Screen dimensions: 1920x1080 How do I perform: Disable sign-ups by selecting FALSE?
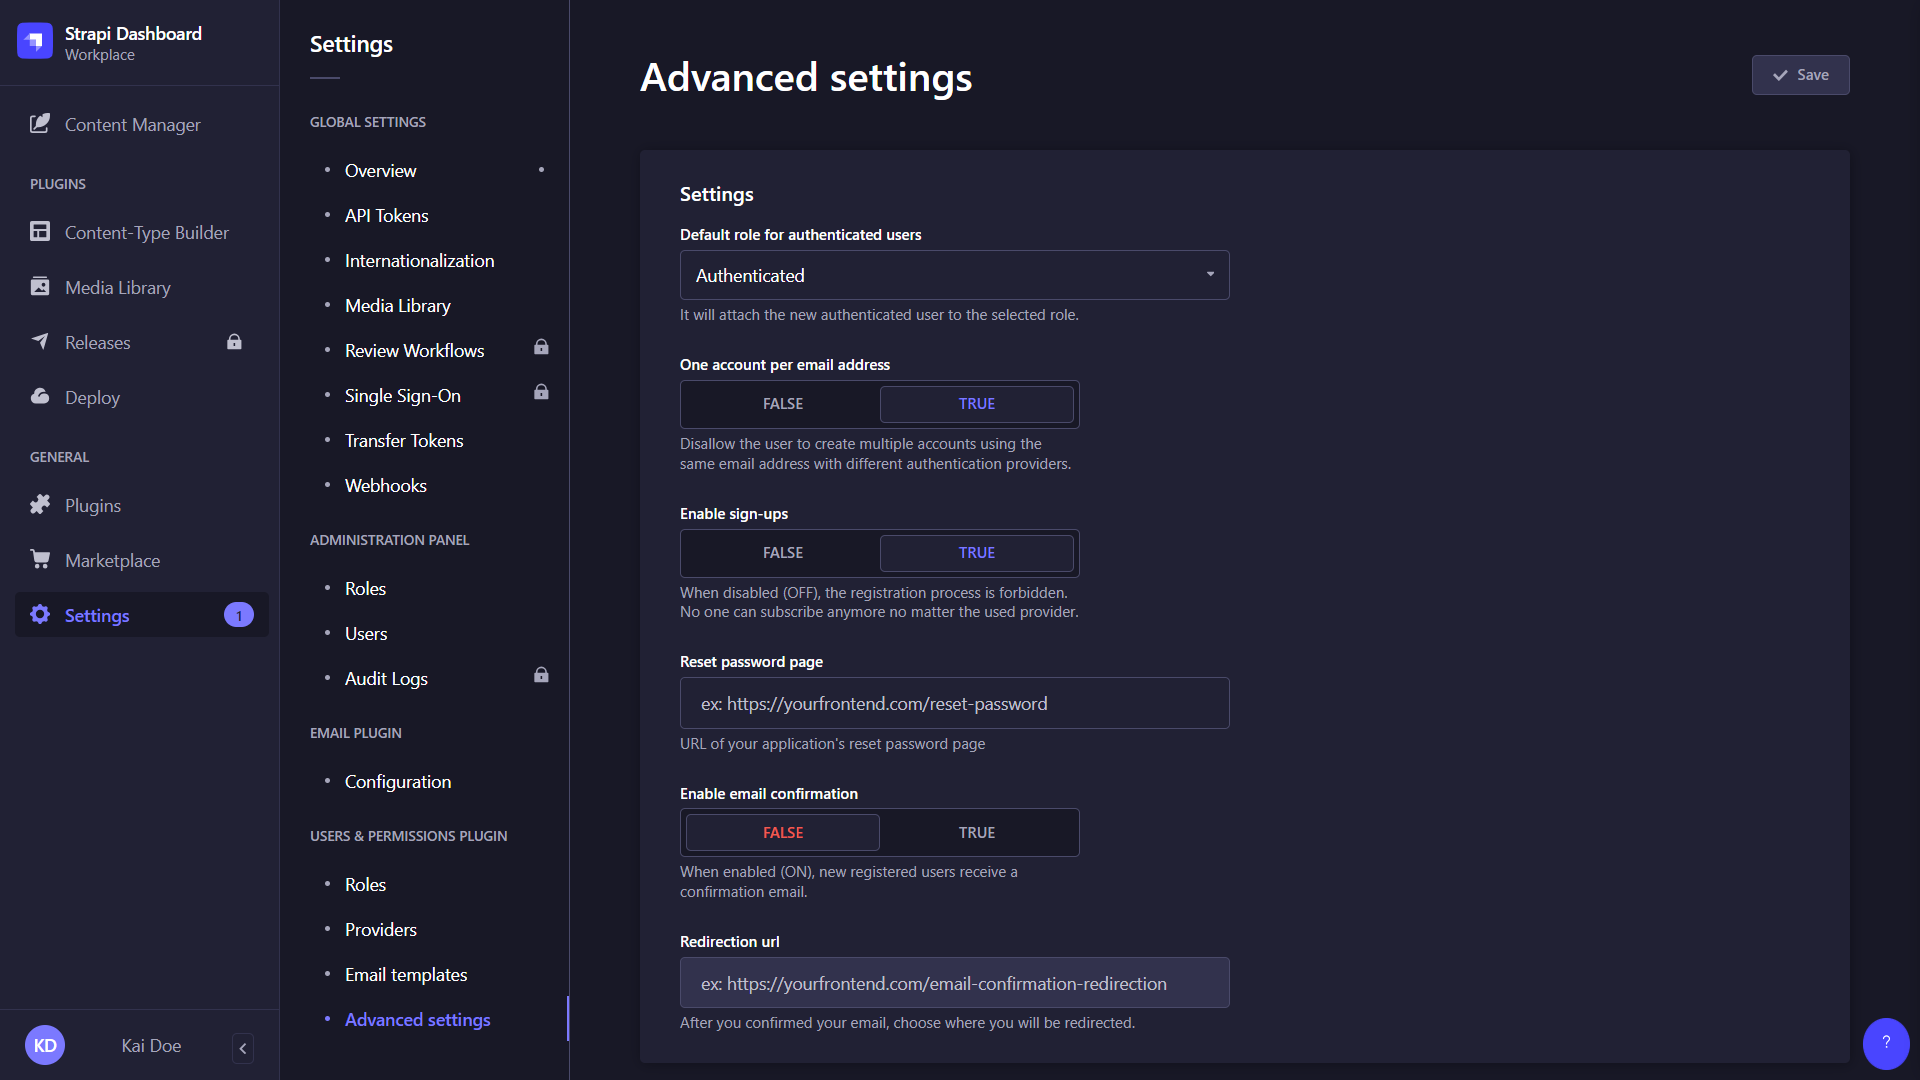[782, 552]
